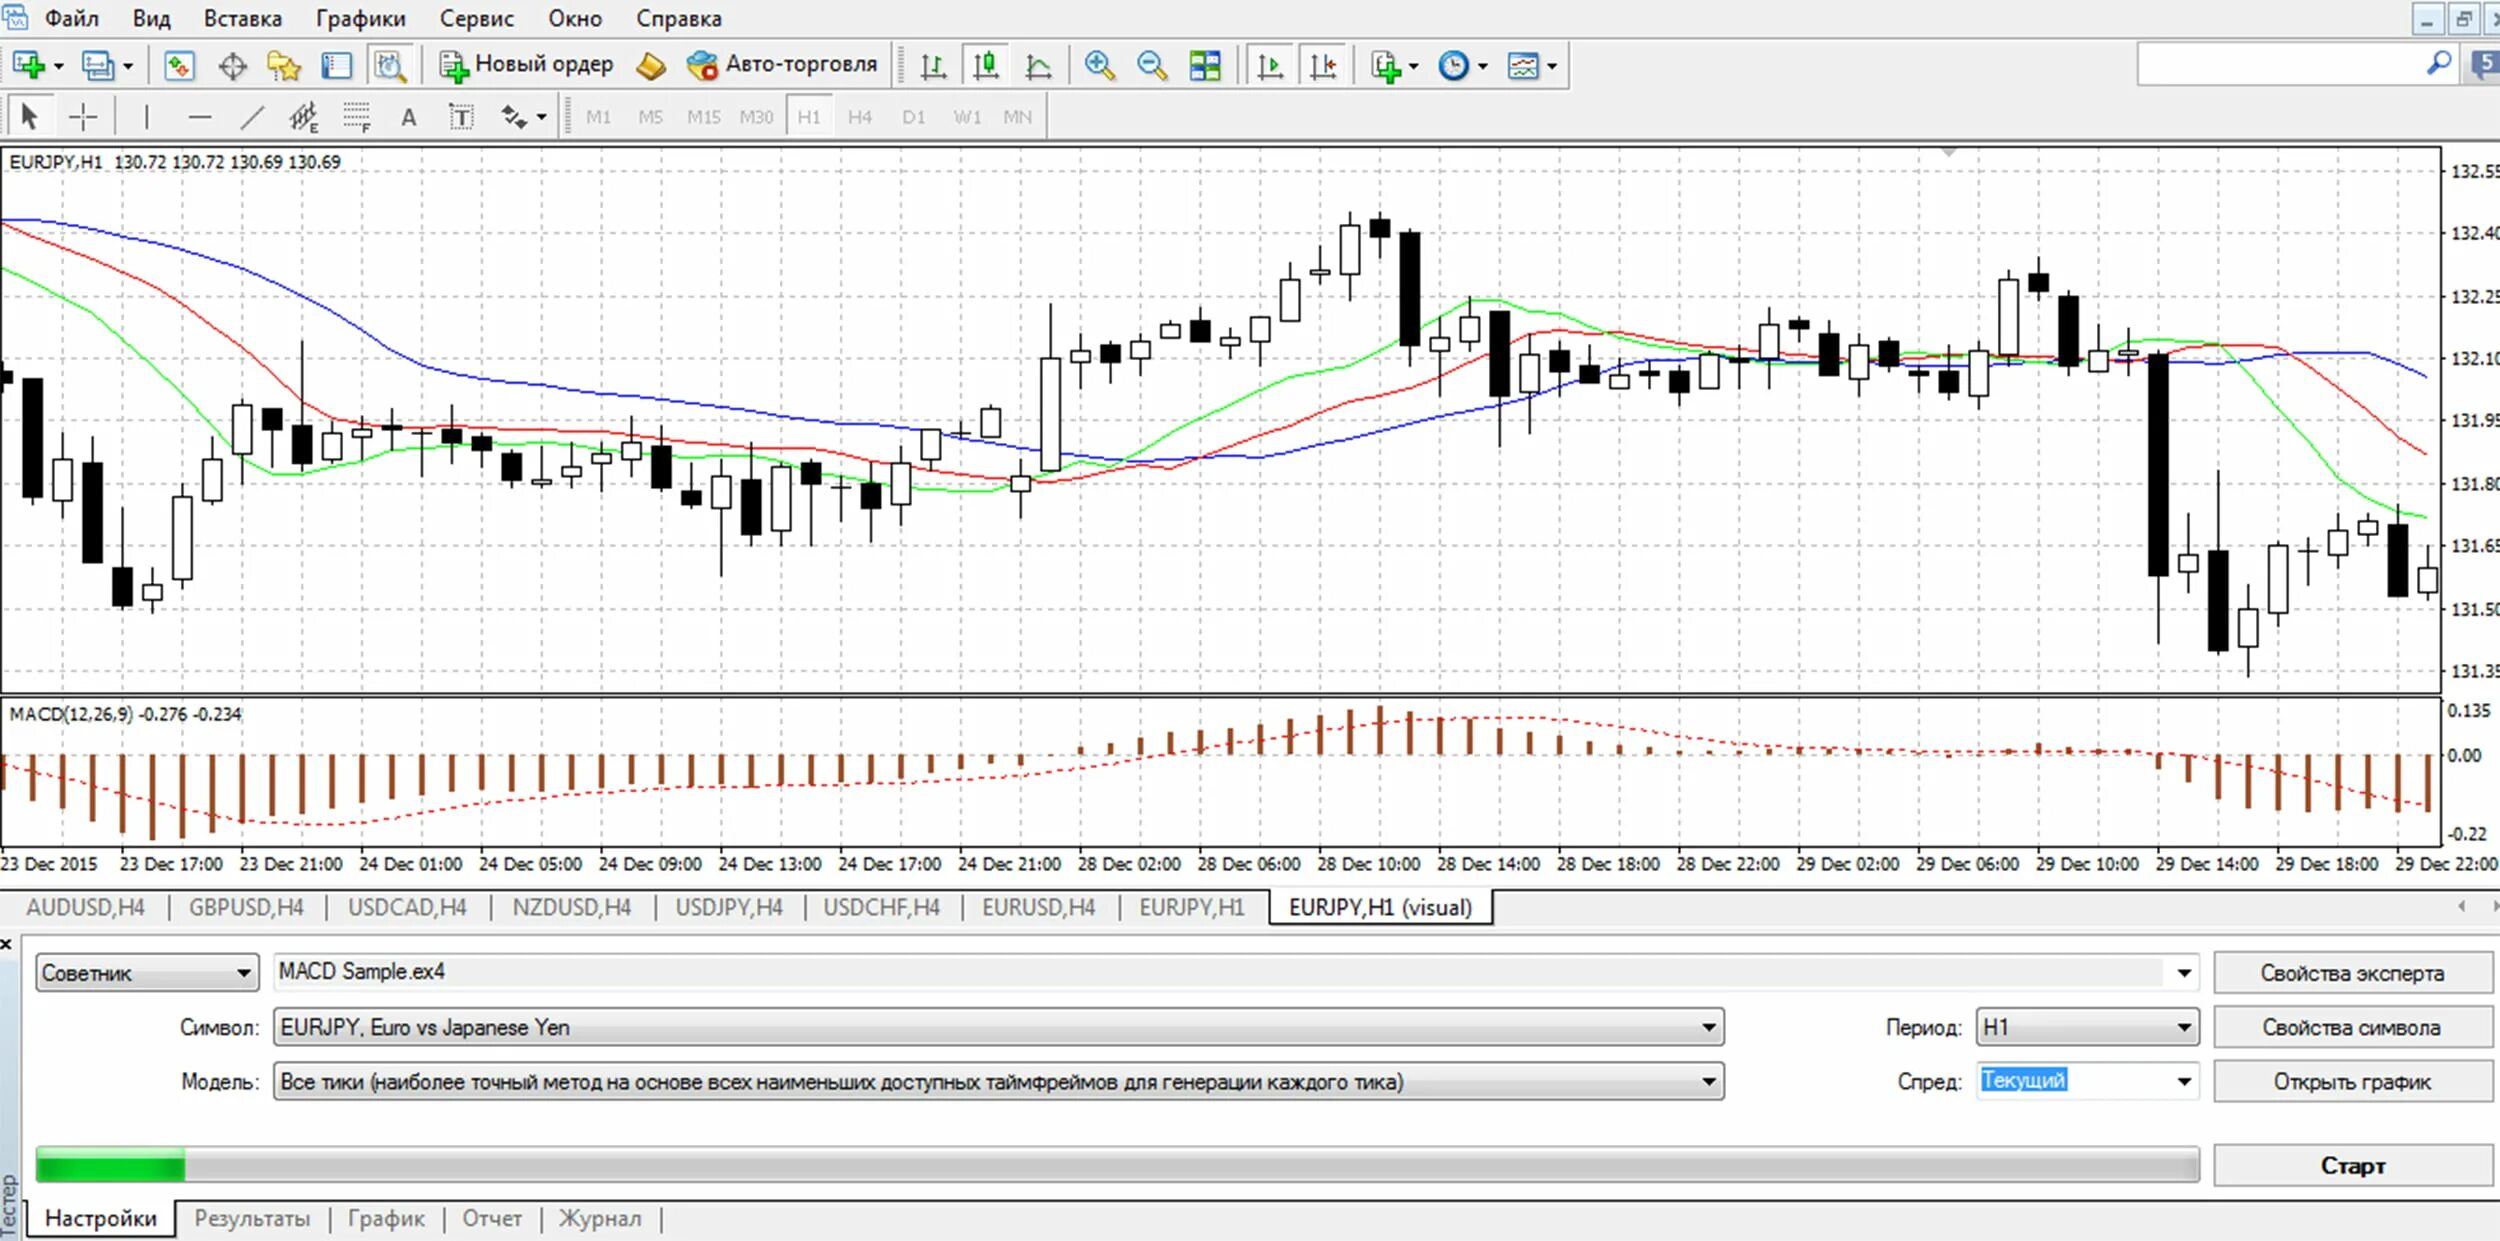Toggle the chart auto-scroll button
Viewport: 2500px width, 1241px height.
coord(1270,66)
